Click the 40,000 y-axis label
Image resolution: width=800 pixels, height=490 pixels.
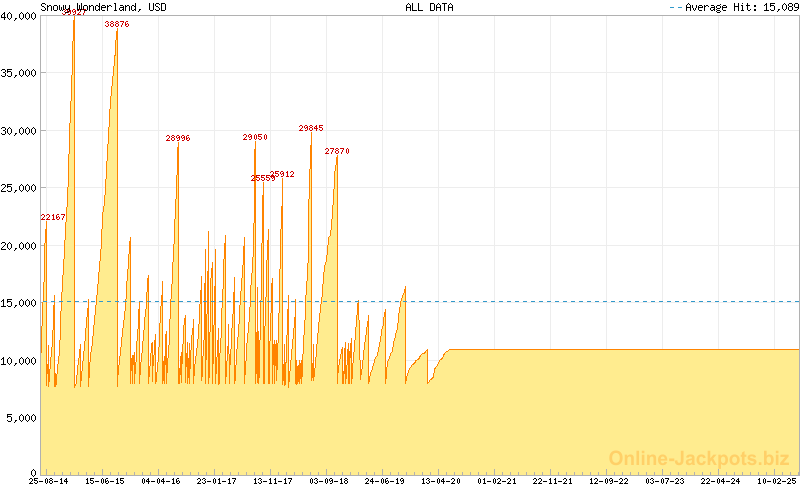tap(19, 15)
